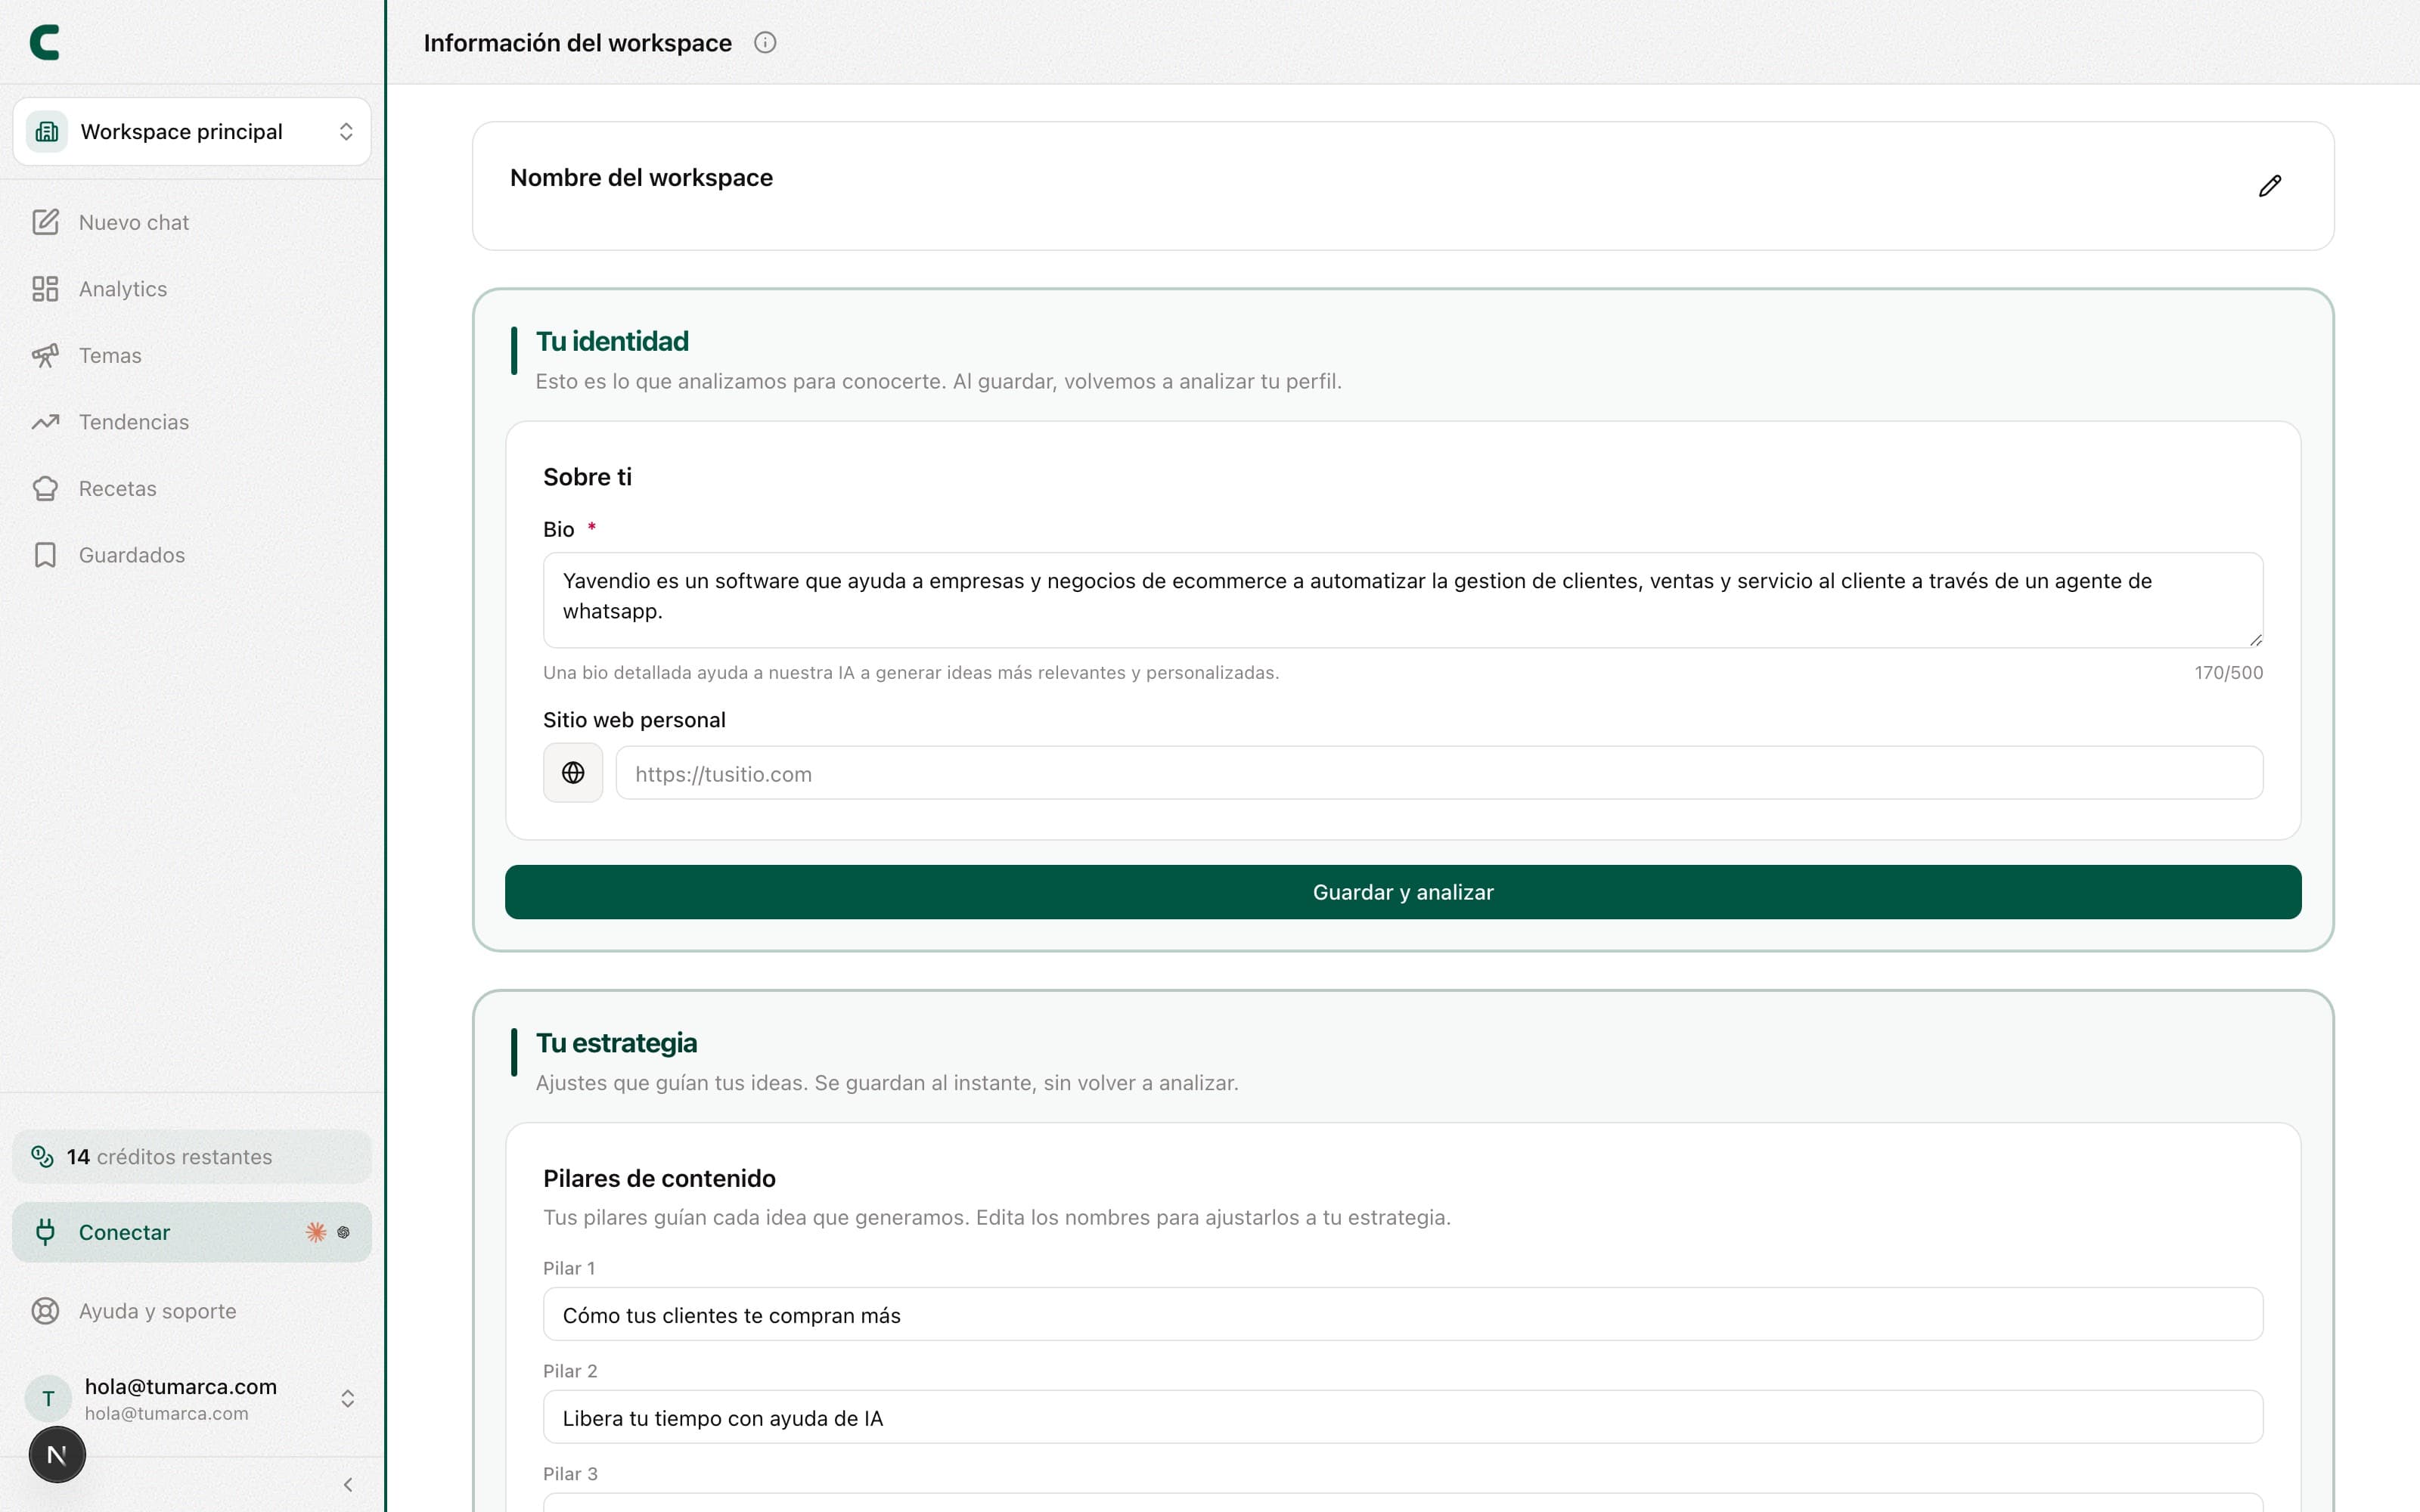This screenshot has width=2420, height=1512.
Task: Click the ChatGPT icon in Conectar row
Action: tap(344, 1232)
